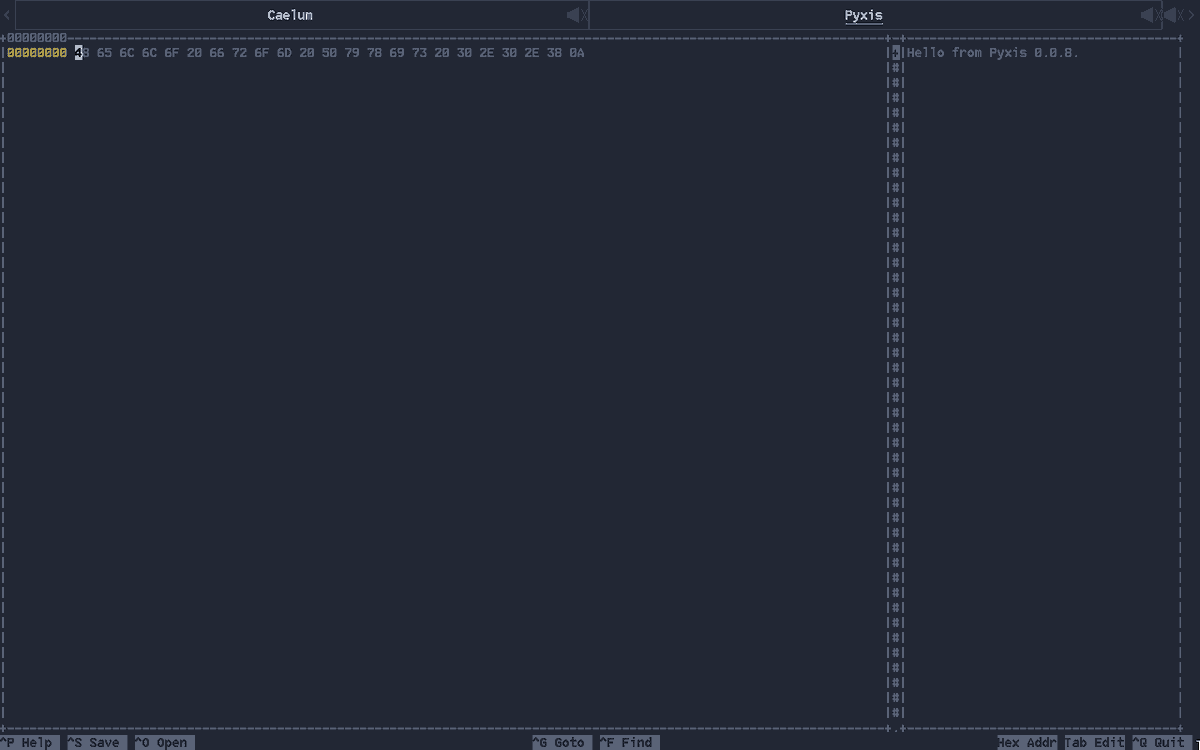Mute the Caelum tab speaker icon
This screenshot has width=1200, height=750.
[x=577, y=15]
